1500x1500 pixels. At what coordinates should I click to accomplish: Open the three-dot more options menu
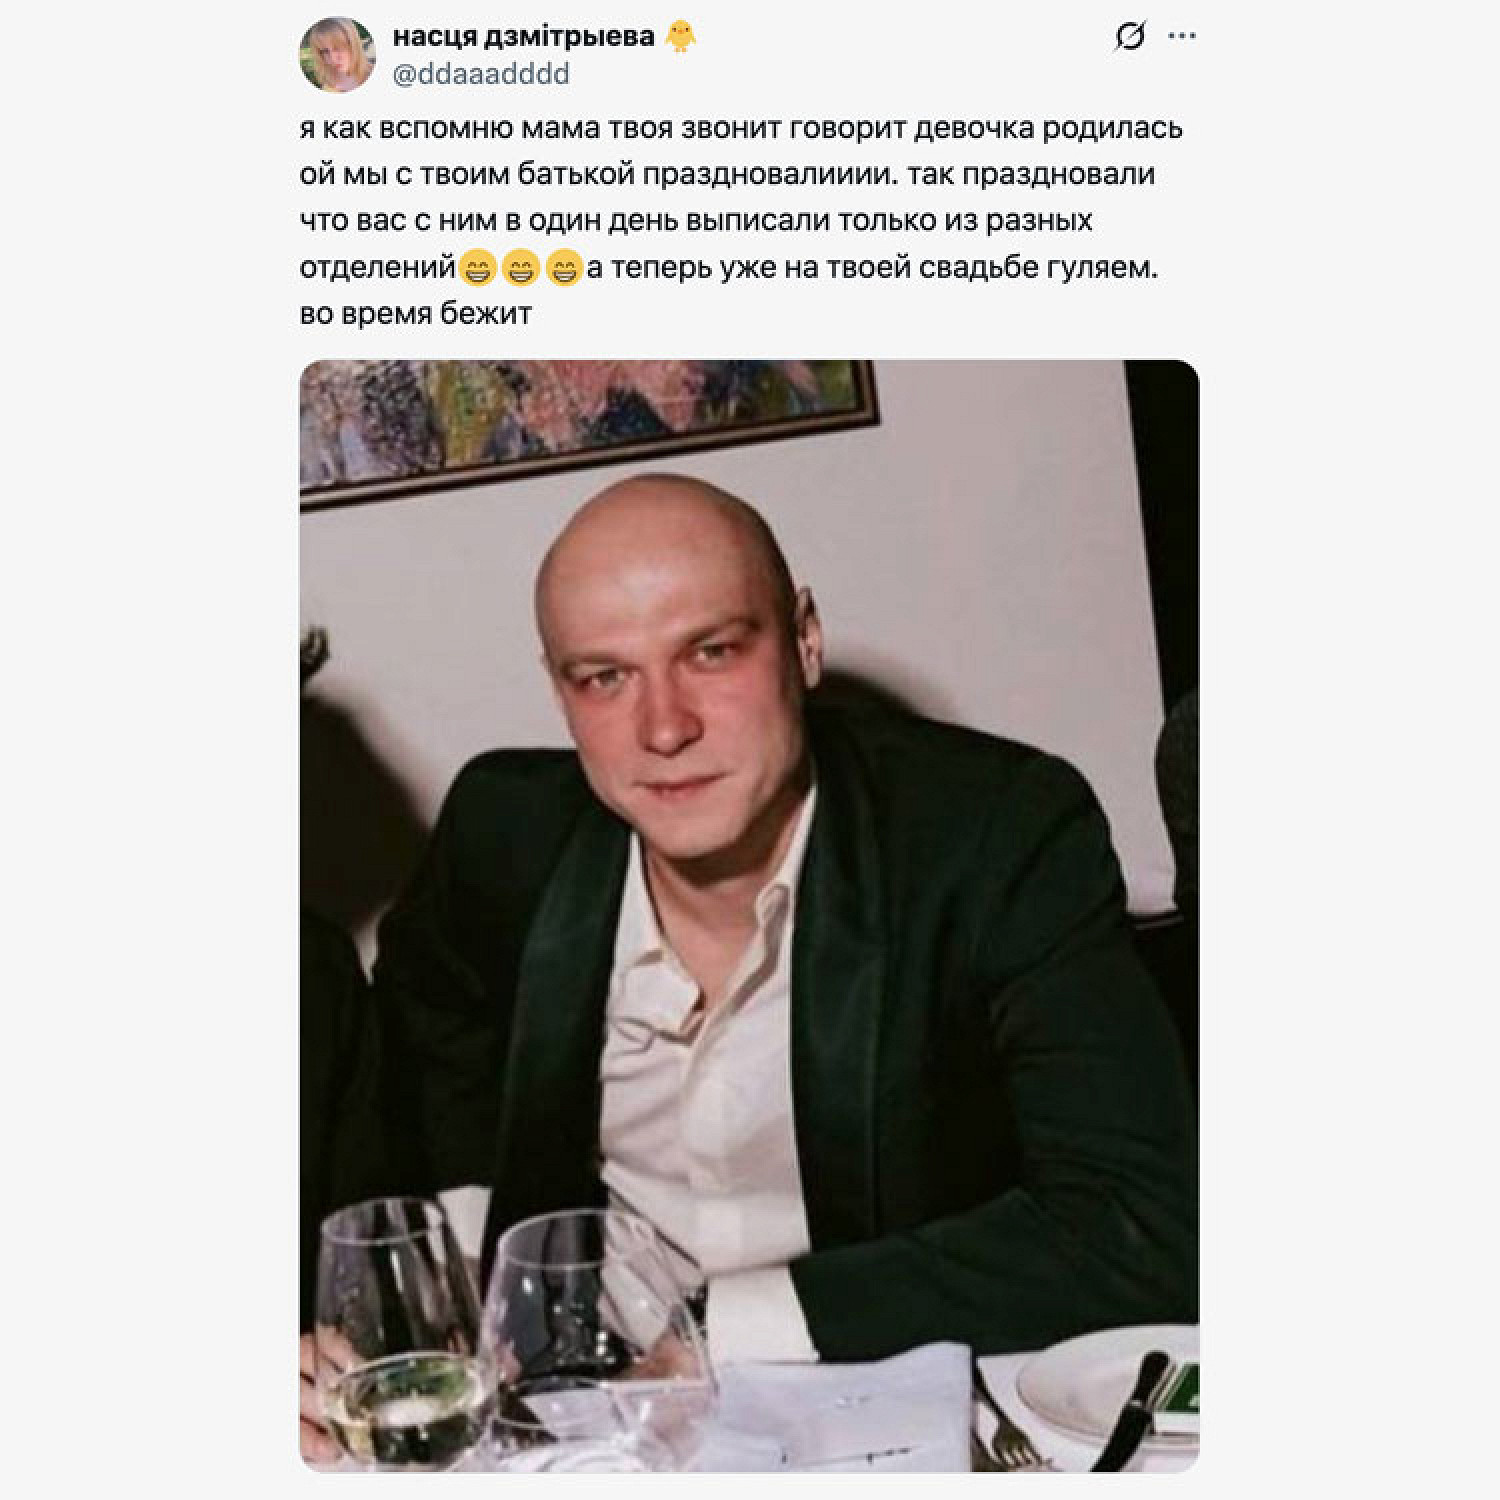click(1182, 37)
